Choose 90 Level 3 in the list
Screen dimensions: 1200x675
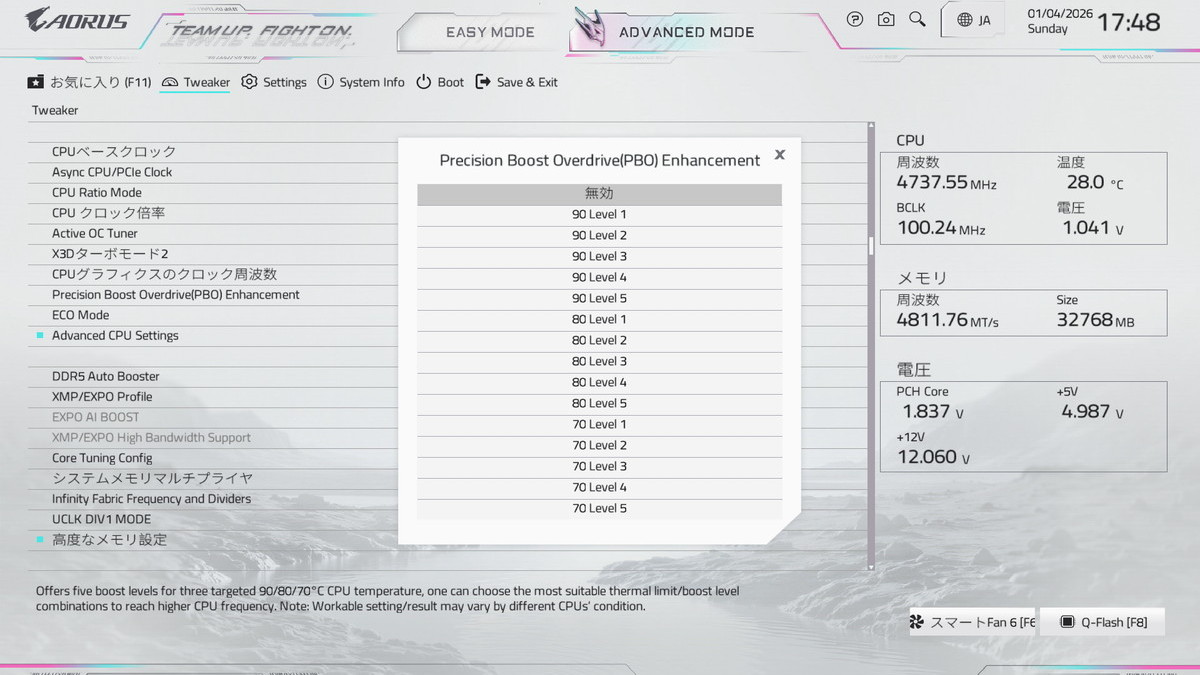(x=599, y=257)
